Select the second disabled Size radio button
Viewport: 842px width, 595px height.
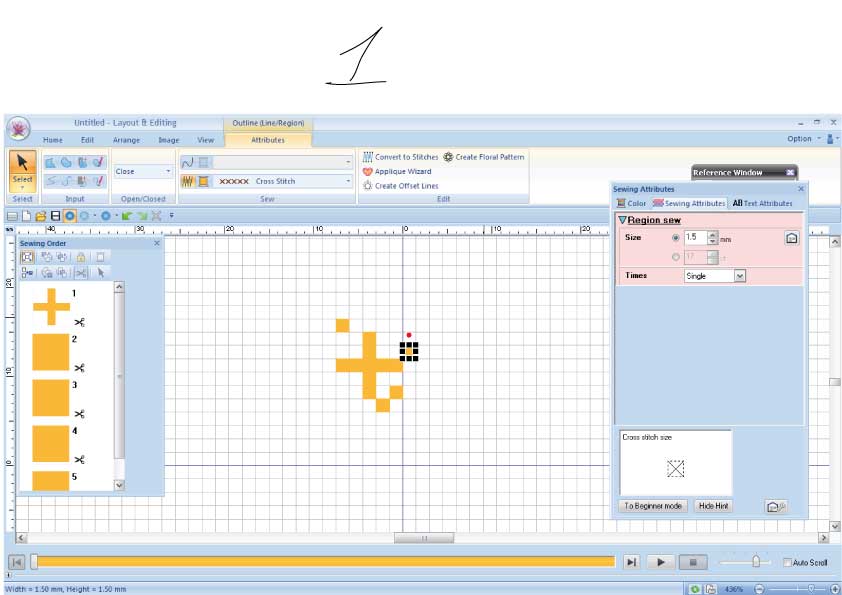pos(676,257)
